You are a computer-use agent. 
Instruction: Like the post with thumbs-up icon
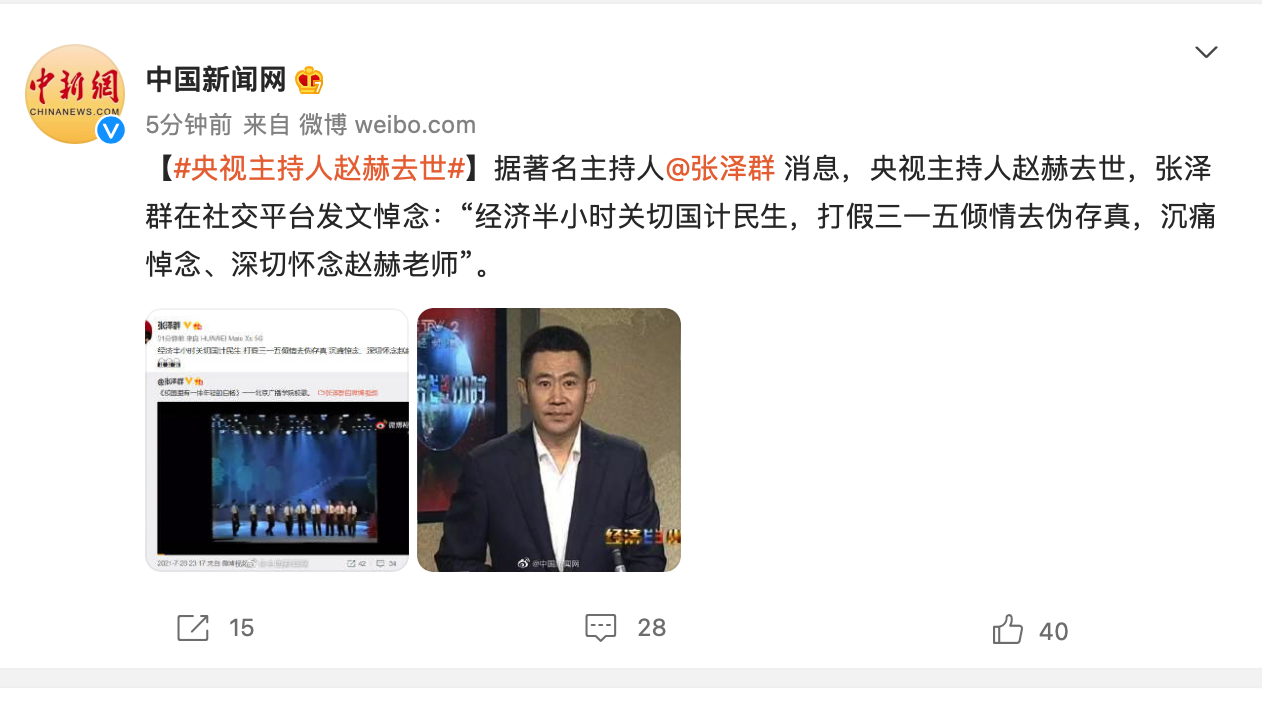[x=1008, y=629]
